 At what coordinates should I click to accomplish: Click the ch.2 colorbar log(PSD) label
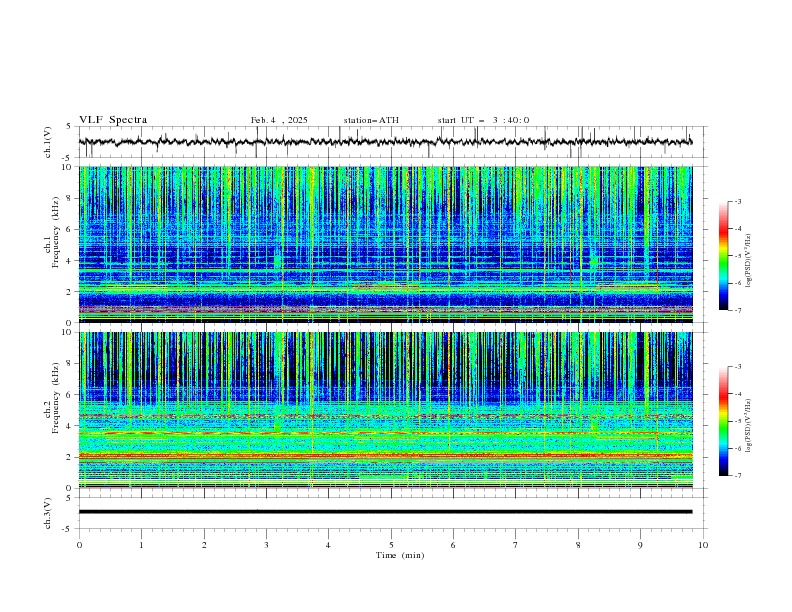pyautogui.click(x=748, y=425)
